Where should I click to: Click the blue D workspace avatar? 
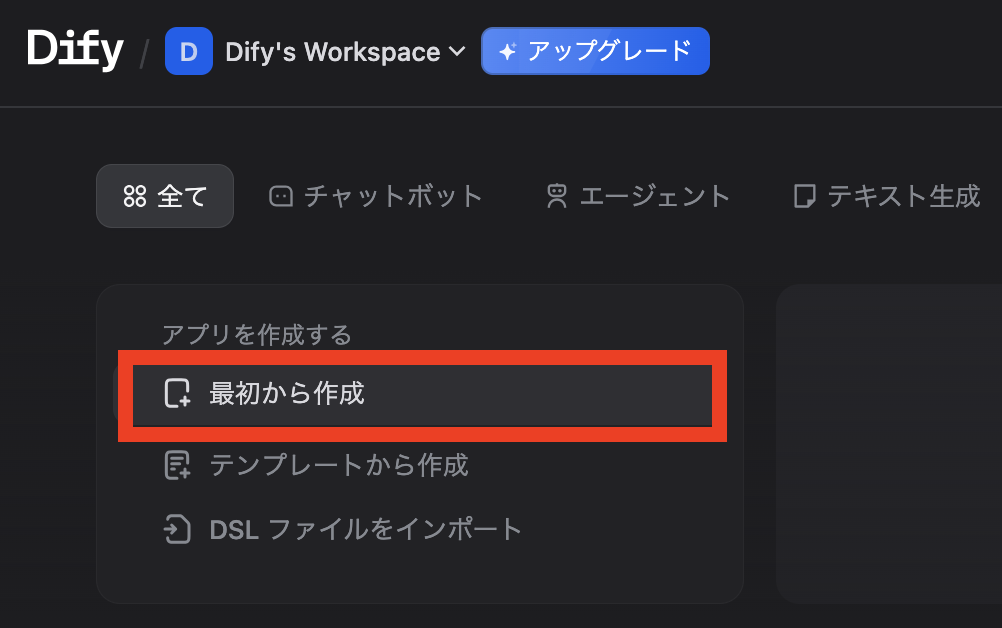pyautogui.click(x=189, y=51)
